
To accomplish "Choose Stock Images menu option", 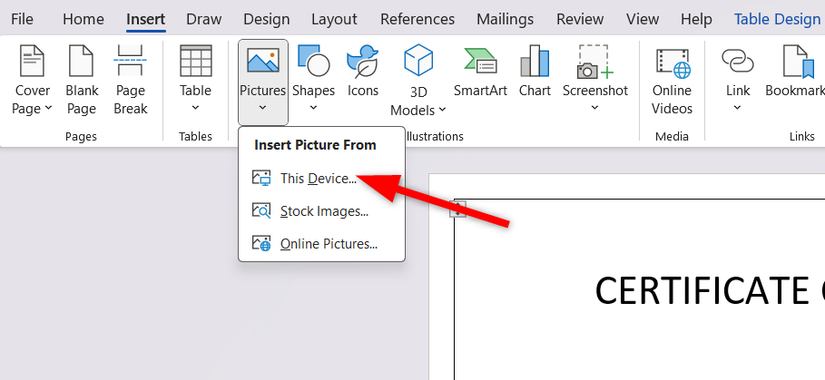I will pyautogui.click(x=321, y=211).
